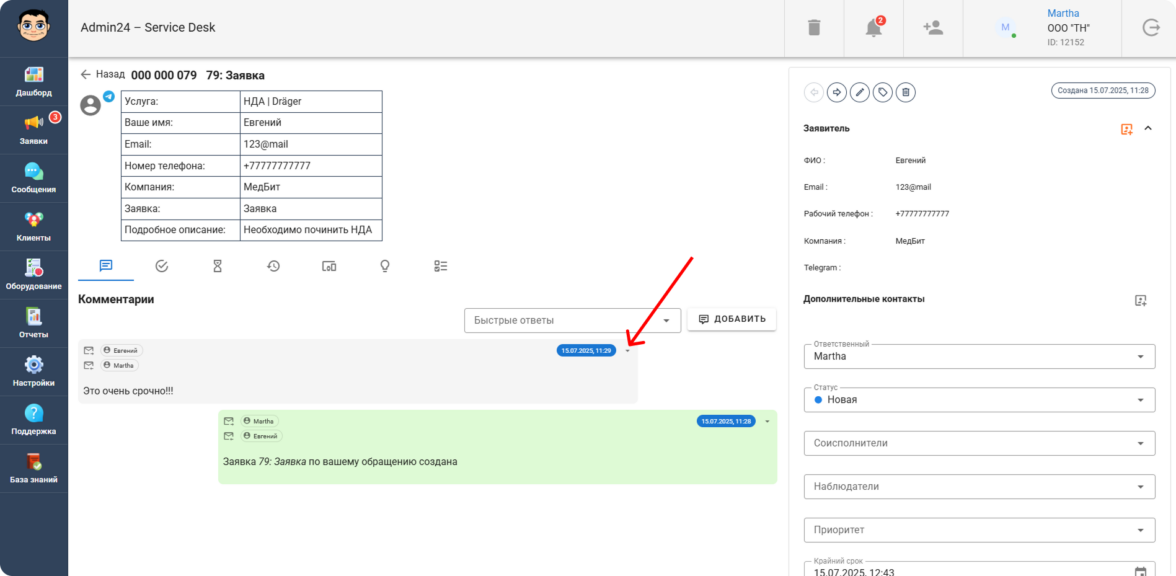The width and height of the screenshot is (1176, 576).
Task: Click the orange add contact icon by Заявитель
Action: tap(1126, 129)
